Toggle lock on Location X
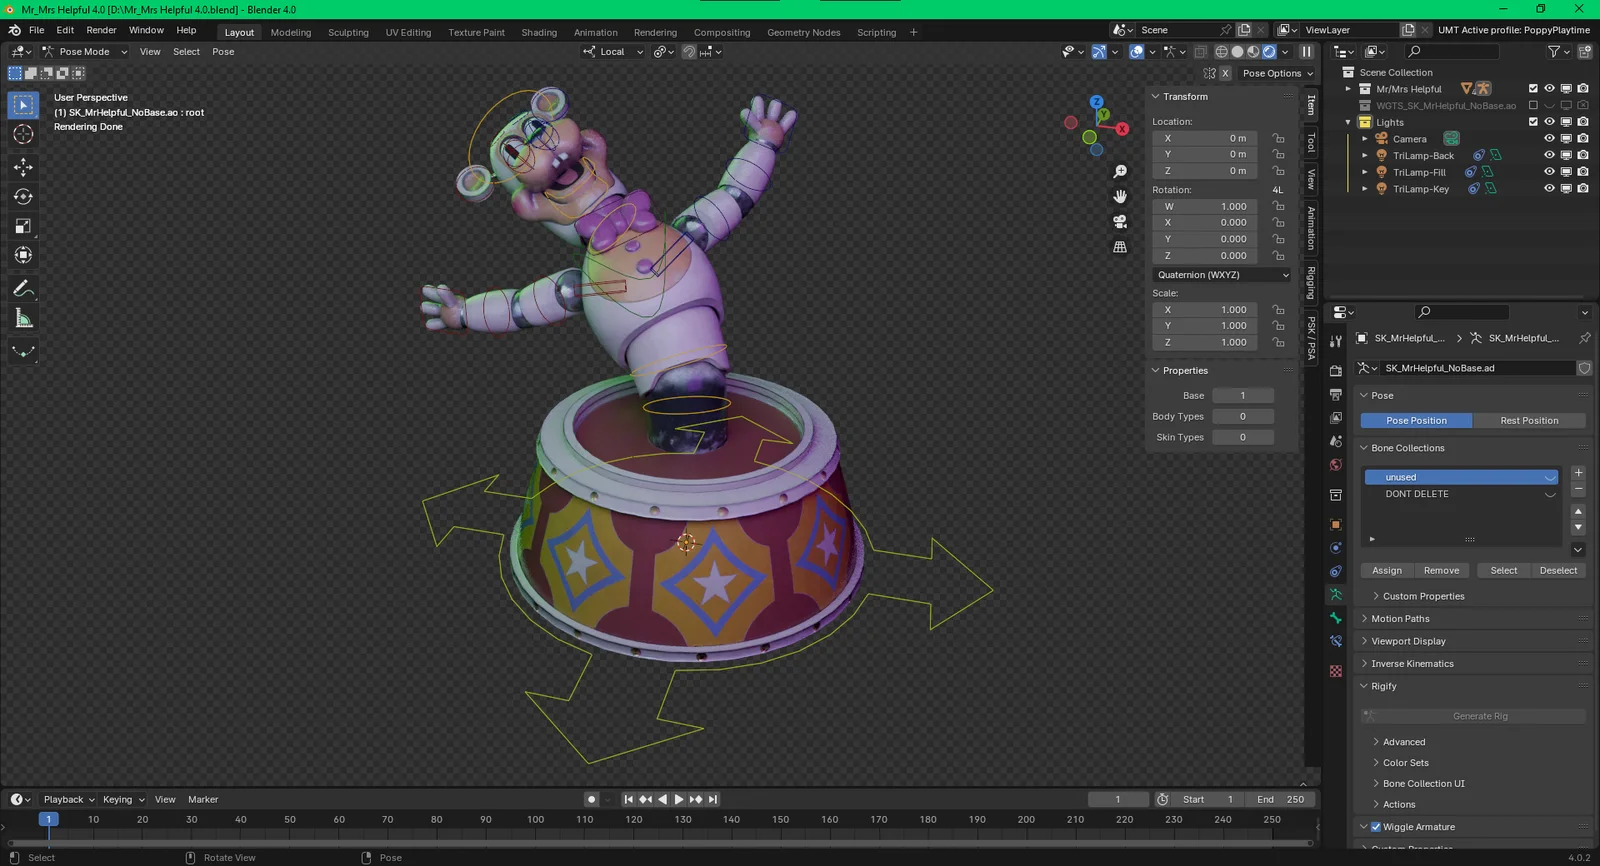The image size is (1600, 866). 1279,138
